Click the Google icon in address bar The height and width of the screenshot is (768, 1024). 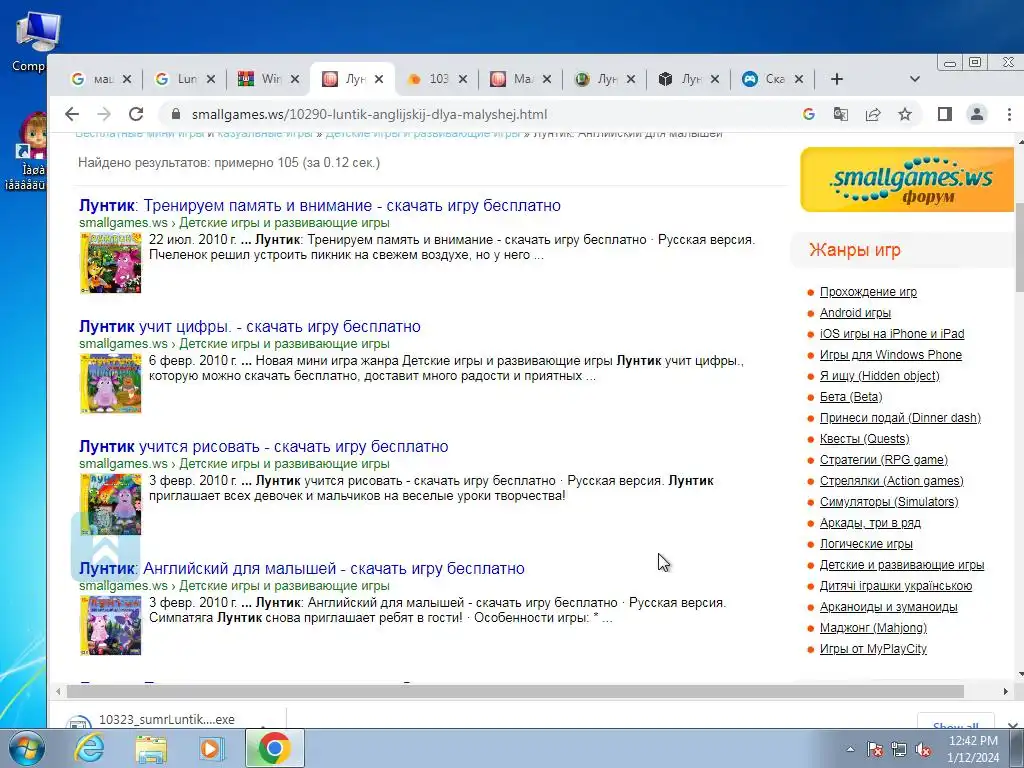(x=808, y=114)
